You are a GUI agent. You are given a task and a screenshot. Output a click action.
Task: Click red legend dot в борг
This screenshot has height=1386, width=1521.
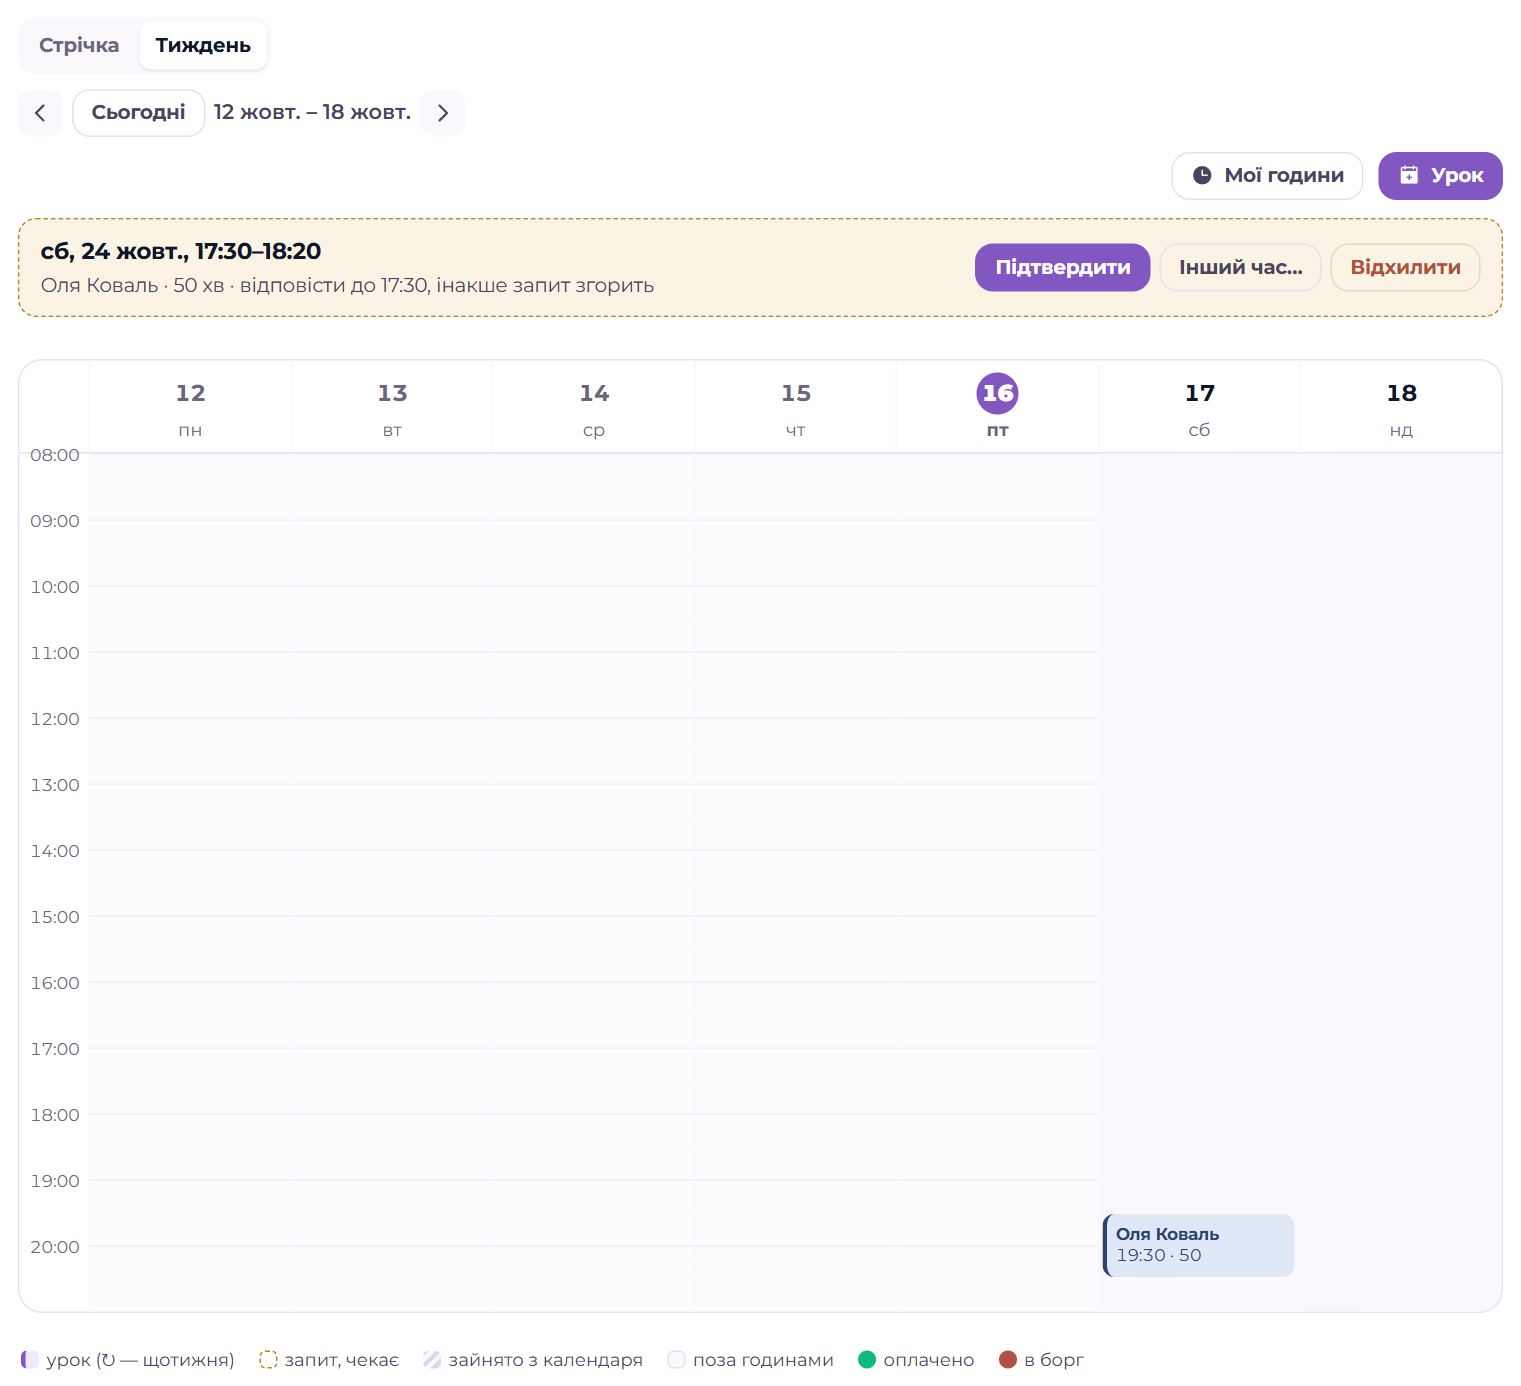[x=1008, y=1360]
